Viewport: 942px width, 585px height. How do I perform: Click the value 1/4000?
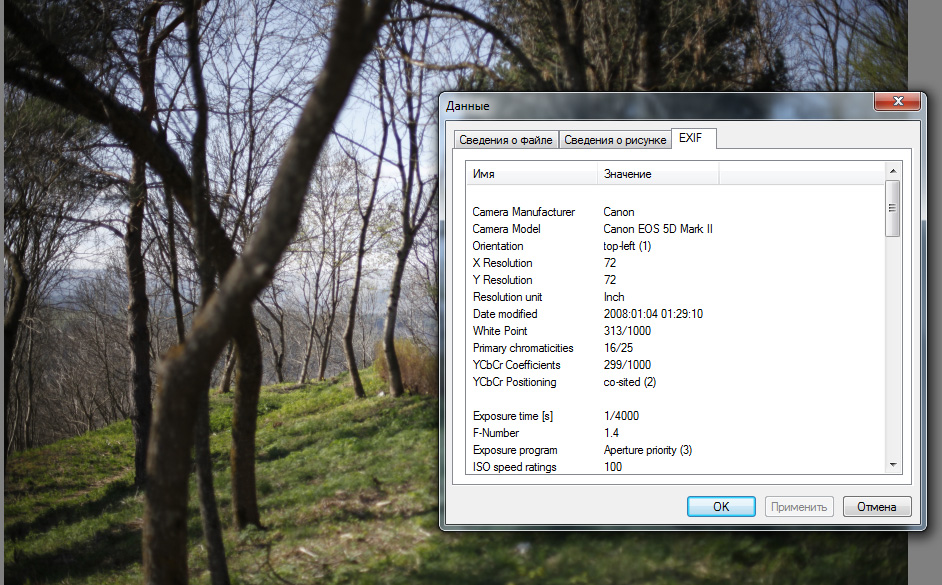(621, 416)
